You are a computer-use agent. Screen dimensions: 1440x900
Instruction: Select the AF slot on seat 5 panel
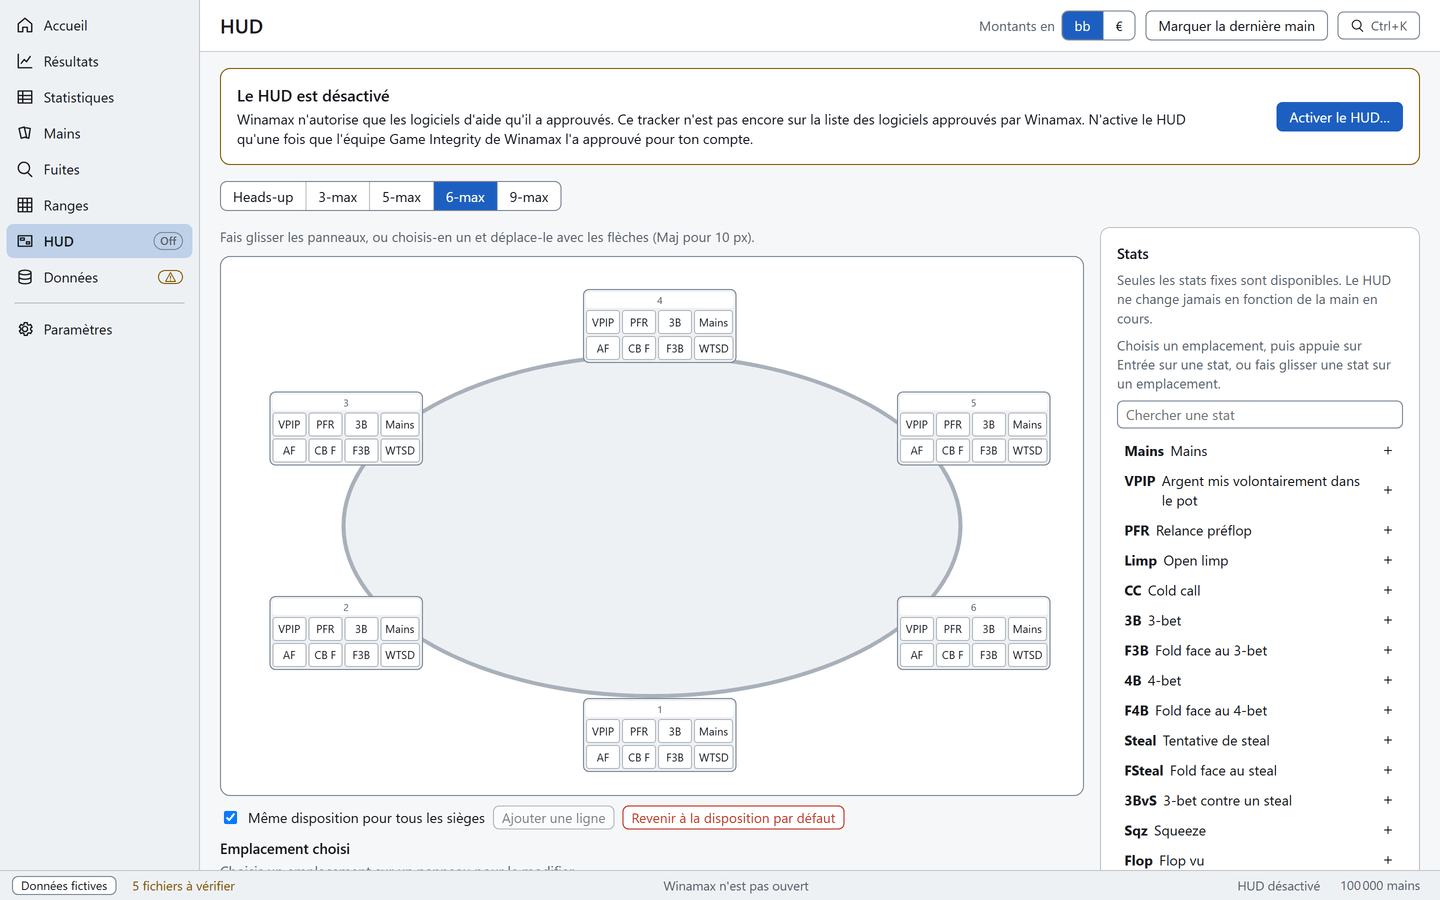pos(917,451)
